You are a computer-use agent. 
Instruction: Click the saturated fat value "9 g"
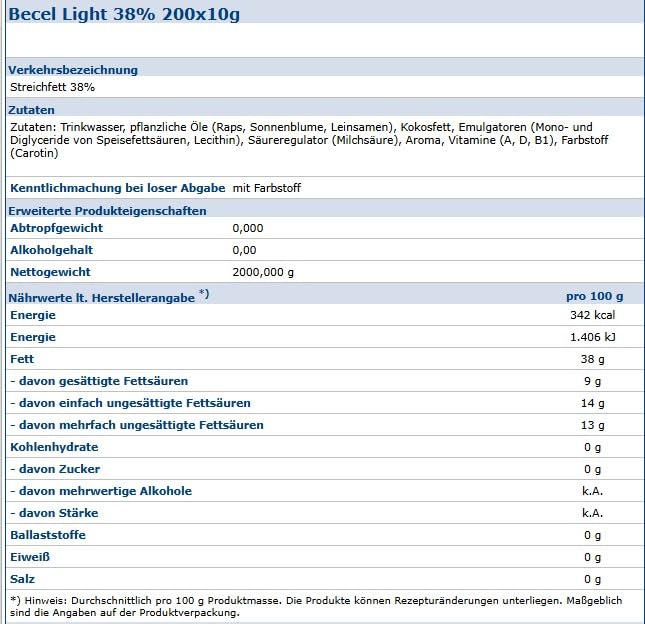click(x=592, y=381)
